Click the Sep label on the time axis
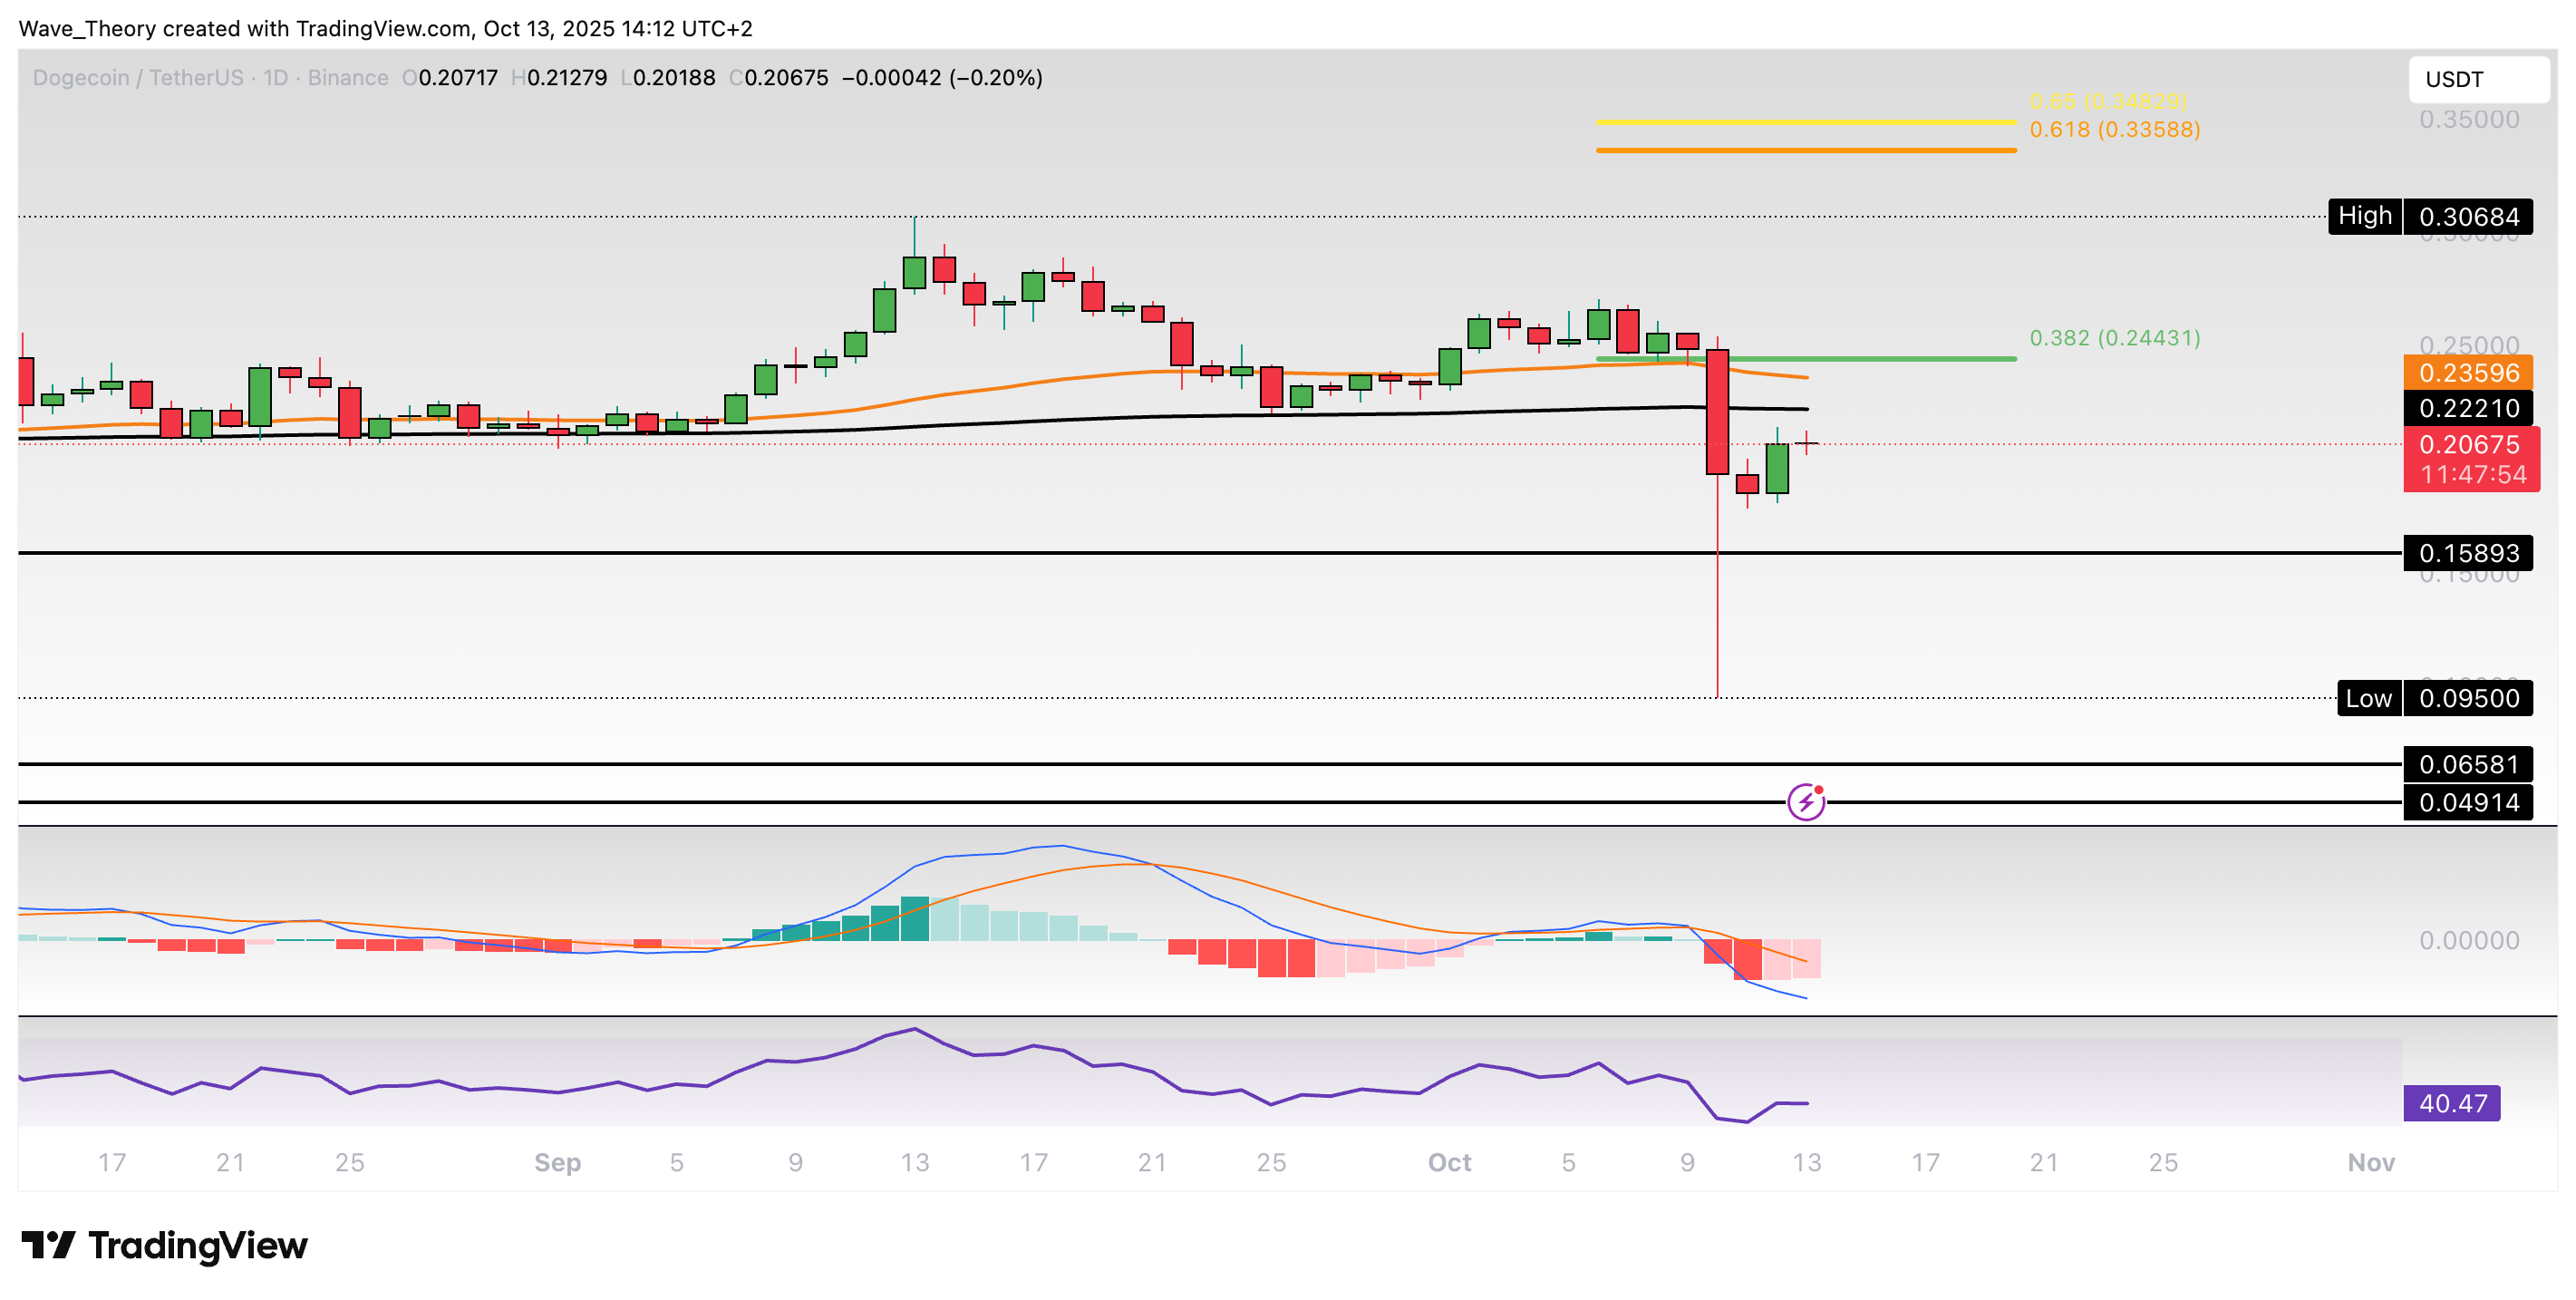This screenshot has width=2576, height=1300. pyautogui.click(x=557, y=1162)
